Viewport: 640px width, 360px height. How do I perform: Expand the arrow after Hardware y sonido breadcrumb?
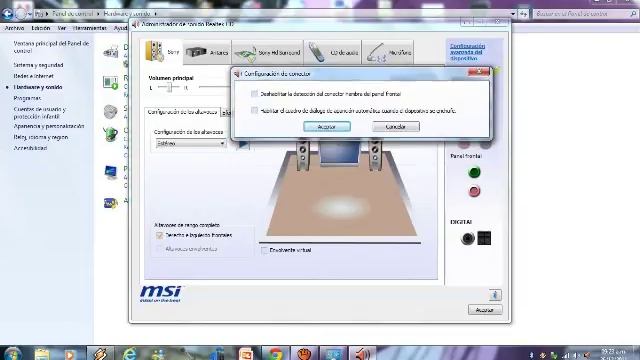[x=156, y=14]
